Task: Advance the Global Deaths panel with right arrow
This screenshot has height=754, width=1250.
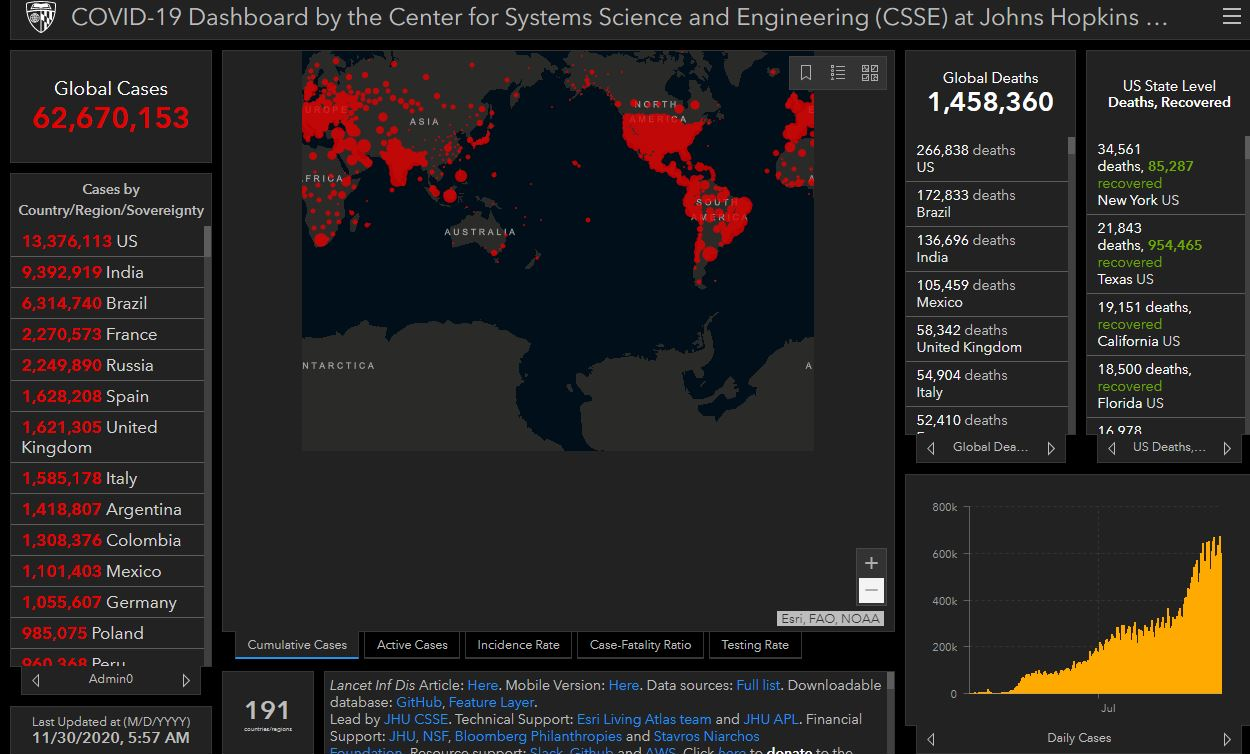Action: [x=1051, y=448]
